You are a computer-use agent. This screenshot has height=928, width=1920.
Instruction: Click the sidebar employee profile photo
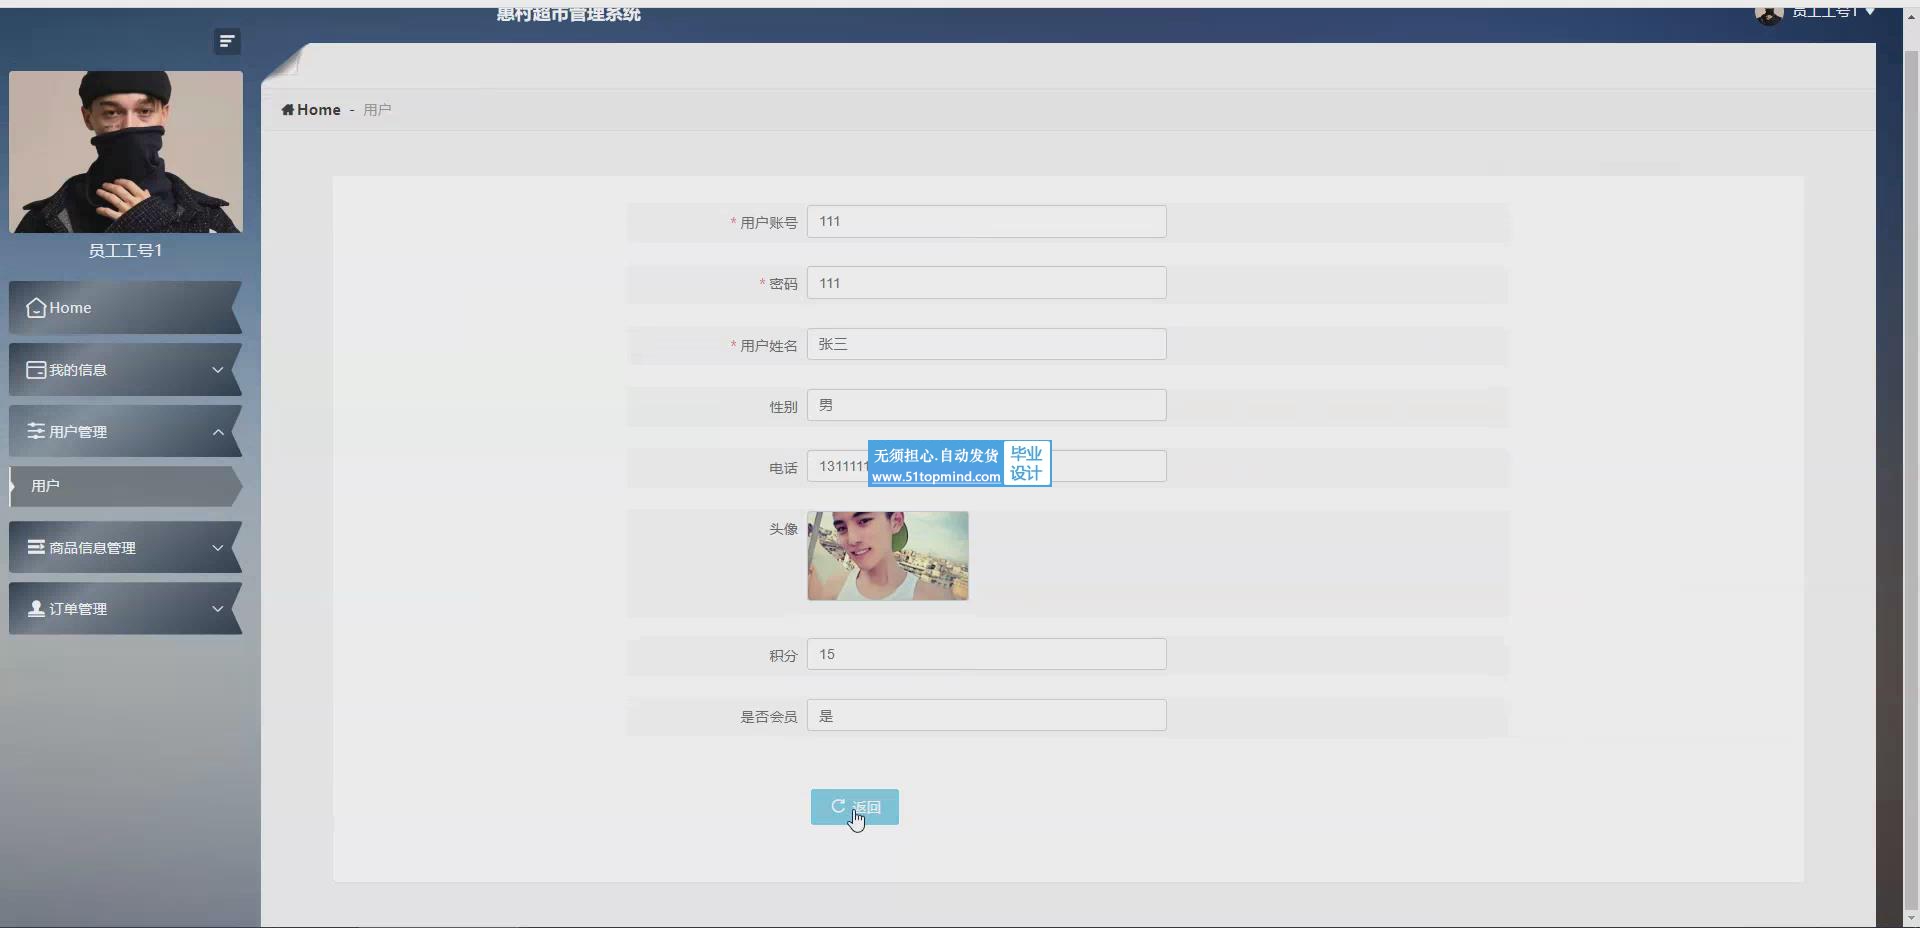point(126,152)
